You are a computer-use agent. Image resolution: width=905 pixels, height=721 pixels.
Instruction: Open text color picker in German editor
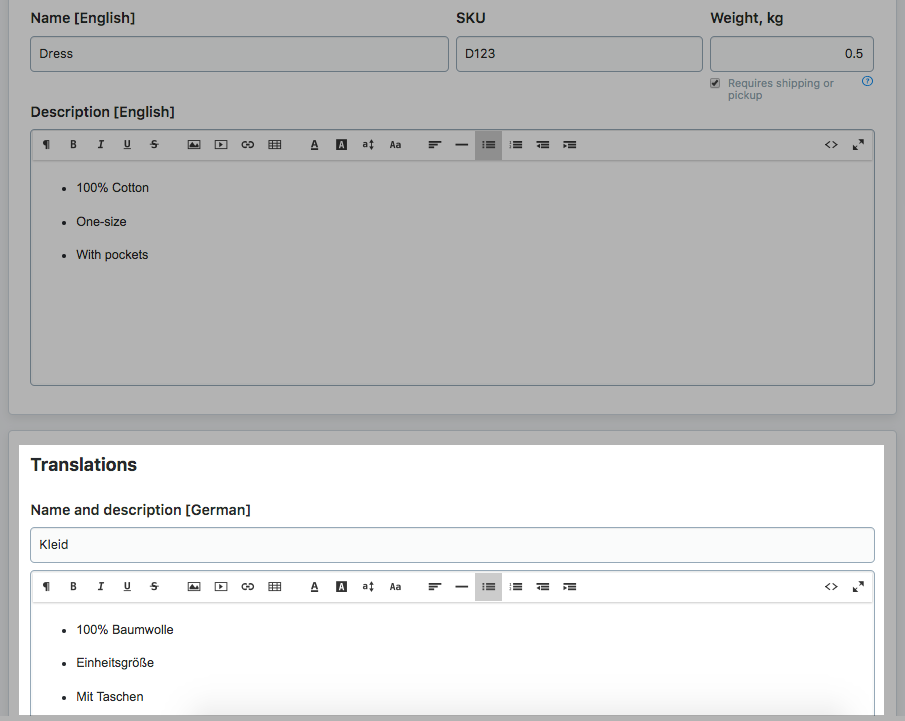[314, 587]
